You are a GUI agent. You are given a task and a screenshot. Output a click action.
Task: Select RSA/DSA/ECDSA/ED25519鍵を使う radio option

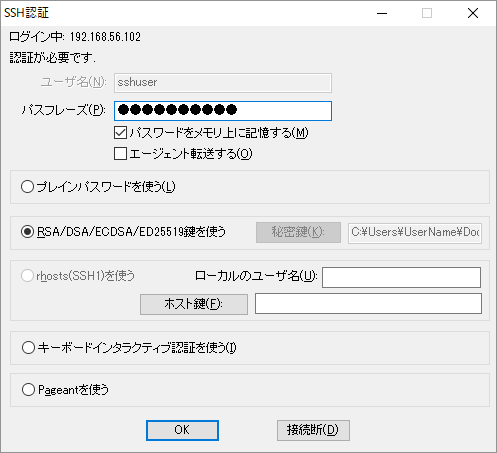pyautogui.click(x=27, y=232)
